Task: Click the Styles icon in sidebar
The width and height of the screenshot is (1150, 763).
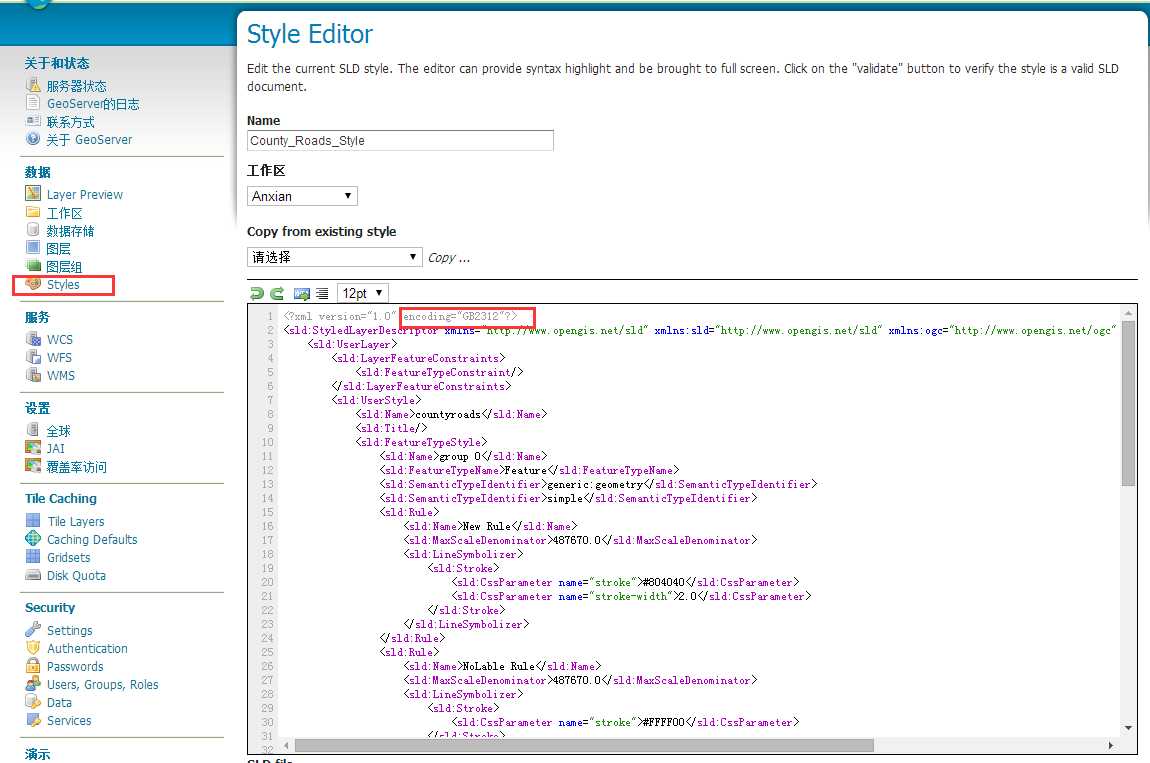Action: click(33, 284)
